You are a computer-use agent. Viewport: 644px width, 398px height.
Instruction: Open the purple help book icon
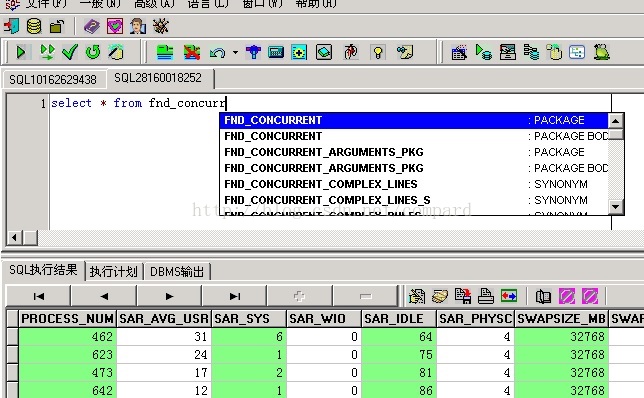tap(92, 26)
